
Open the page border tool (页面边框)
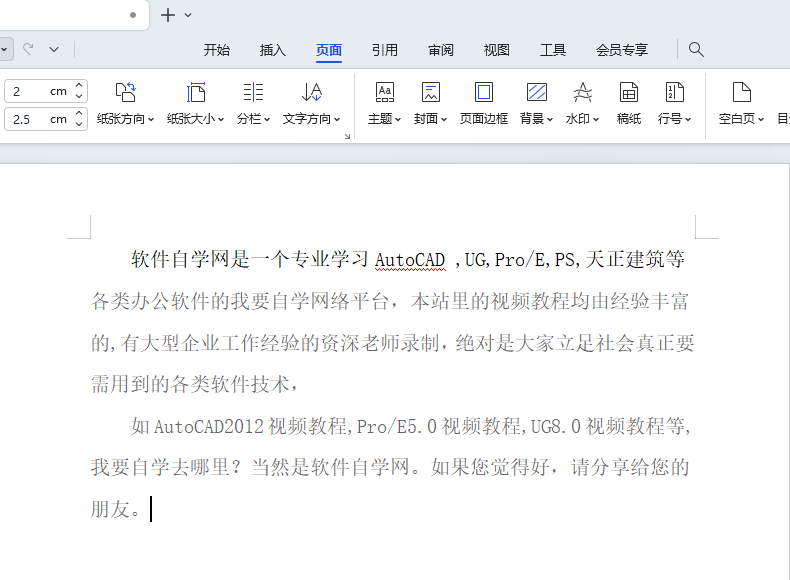pos(484,103)
